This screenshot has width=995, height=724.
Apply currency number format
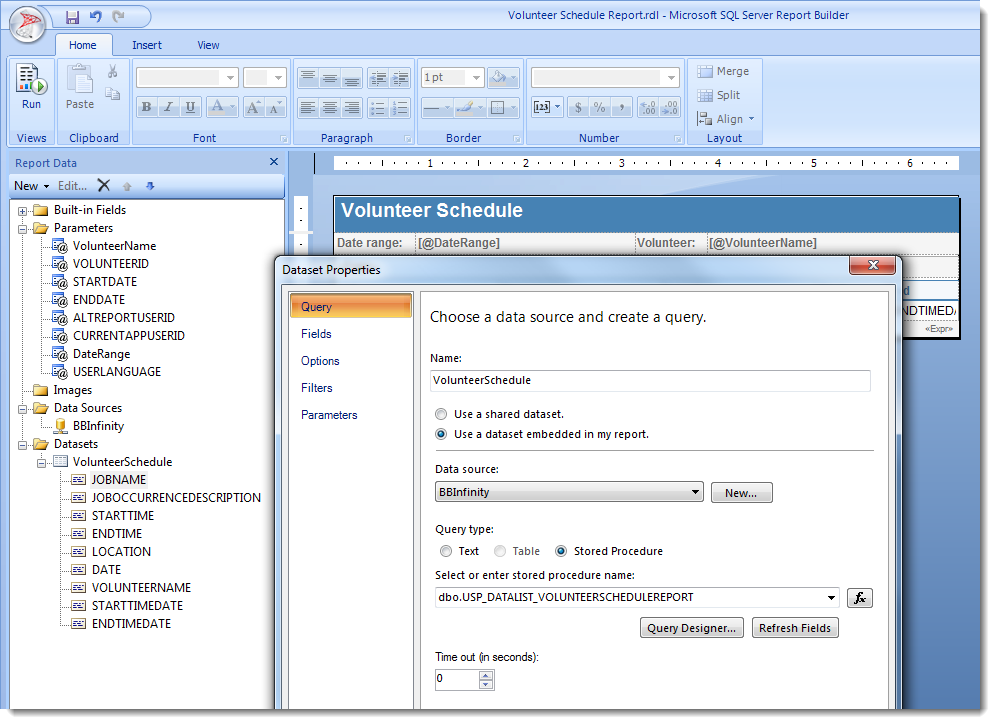point(577,107)
